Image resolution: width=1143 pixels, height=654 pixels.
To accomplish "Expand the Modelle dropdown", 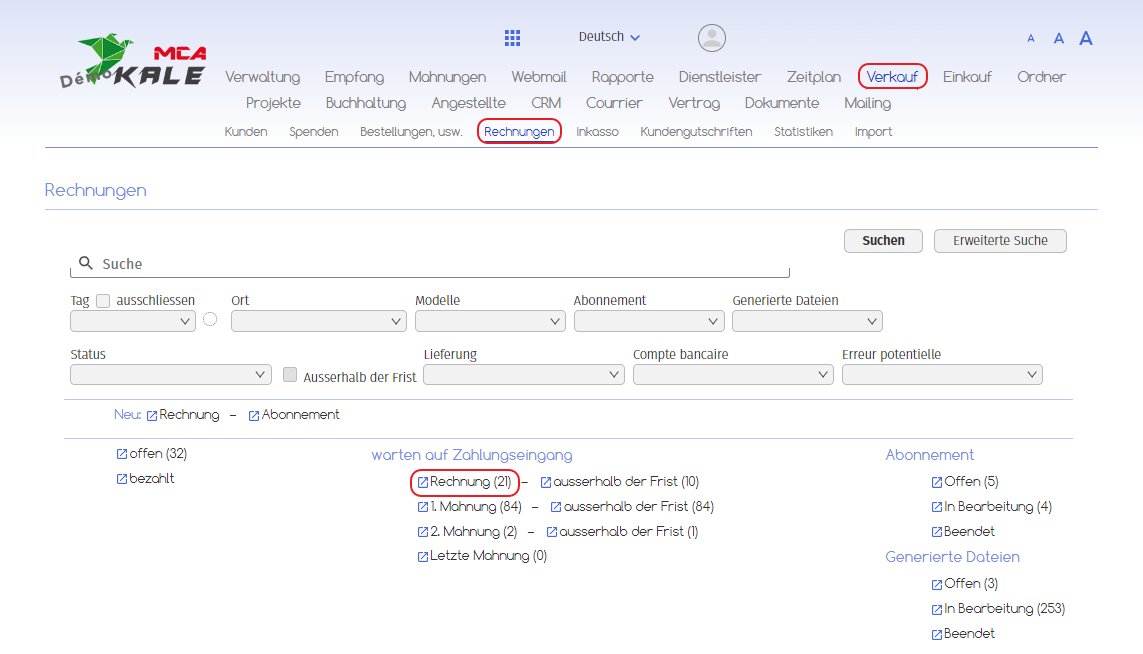I will click(490, 321).
